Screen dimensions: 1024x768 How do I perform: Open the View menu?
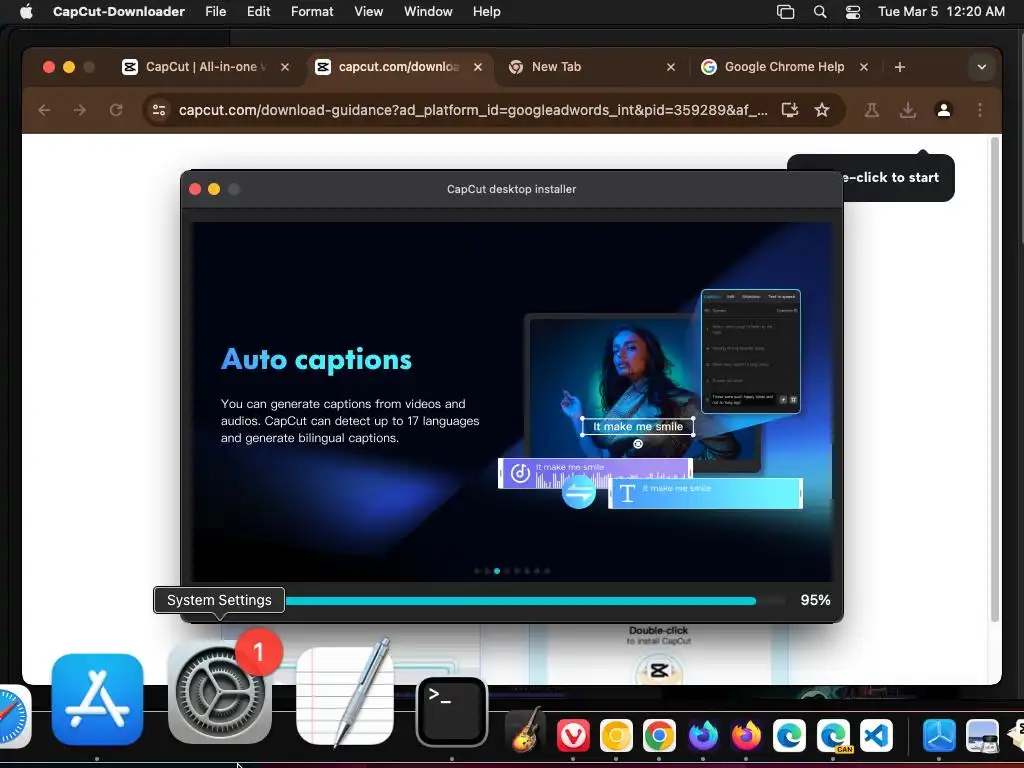(368, 11)
